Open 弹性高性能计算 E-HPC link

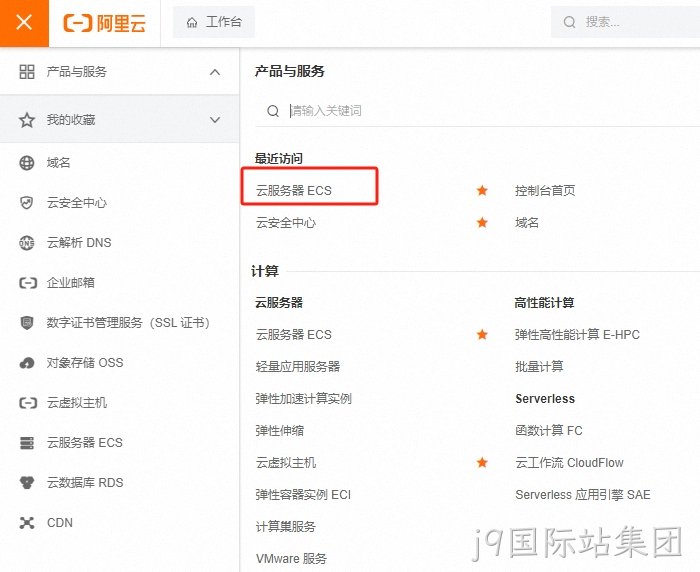click(577, 334)
